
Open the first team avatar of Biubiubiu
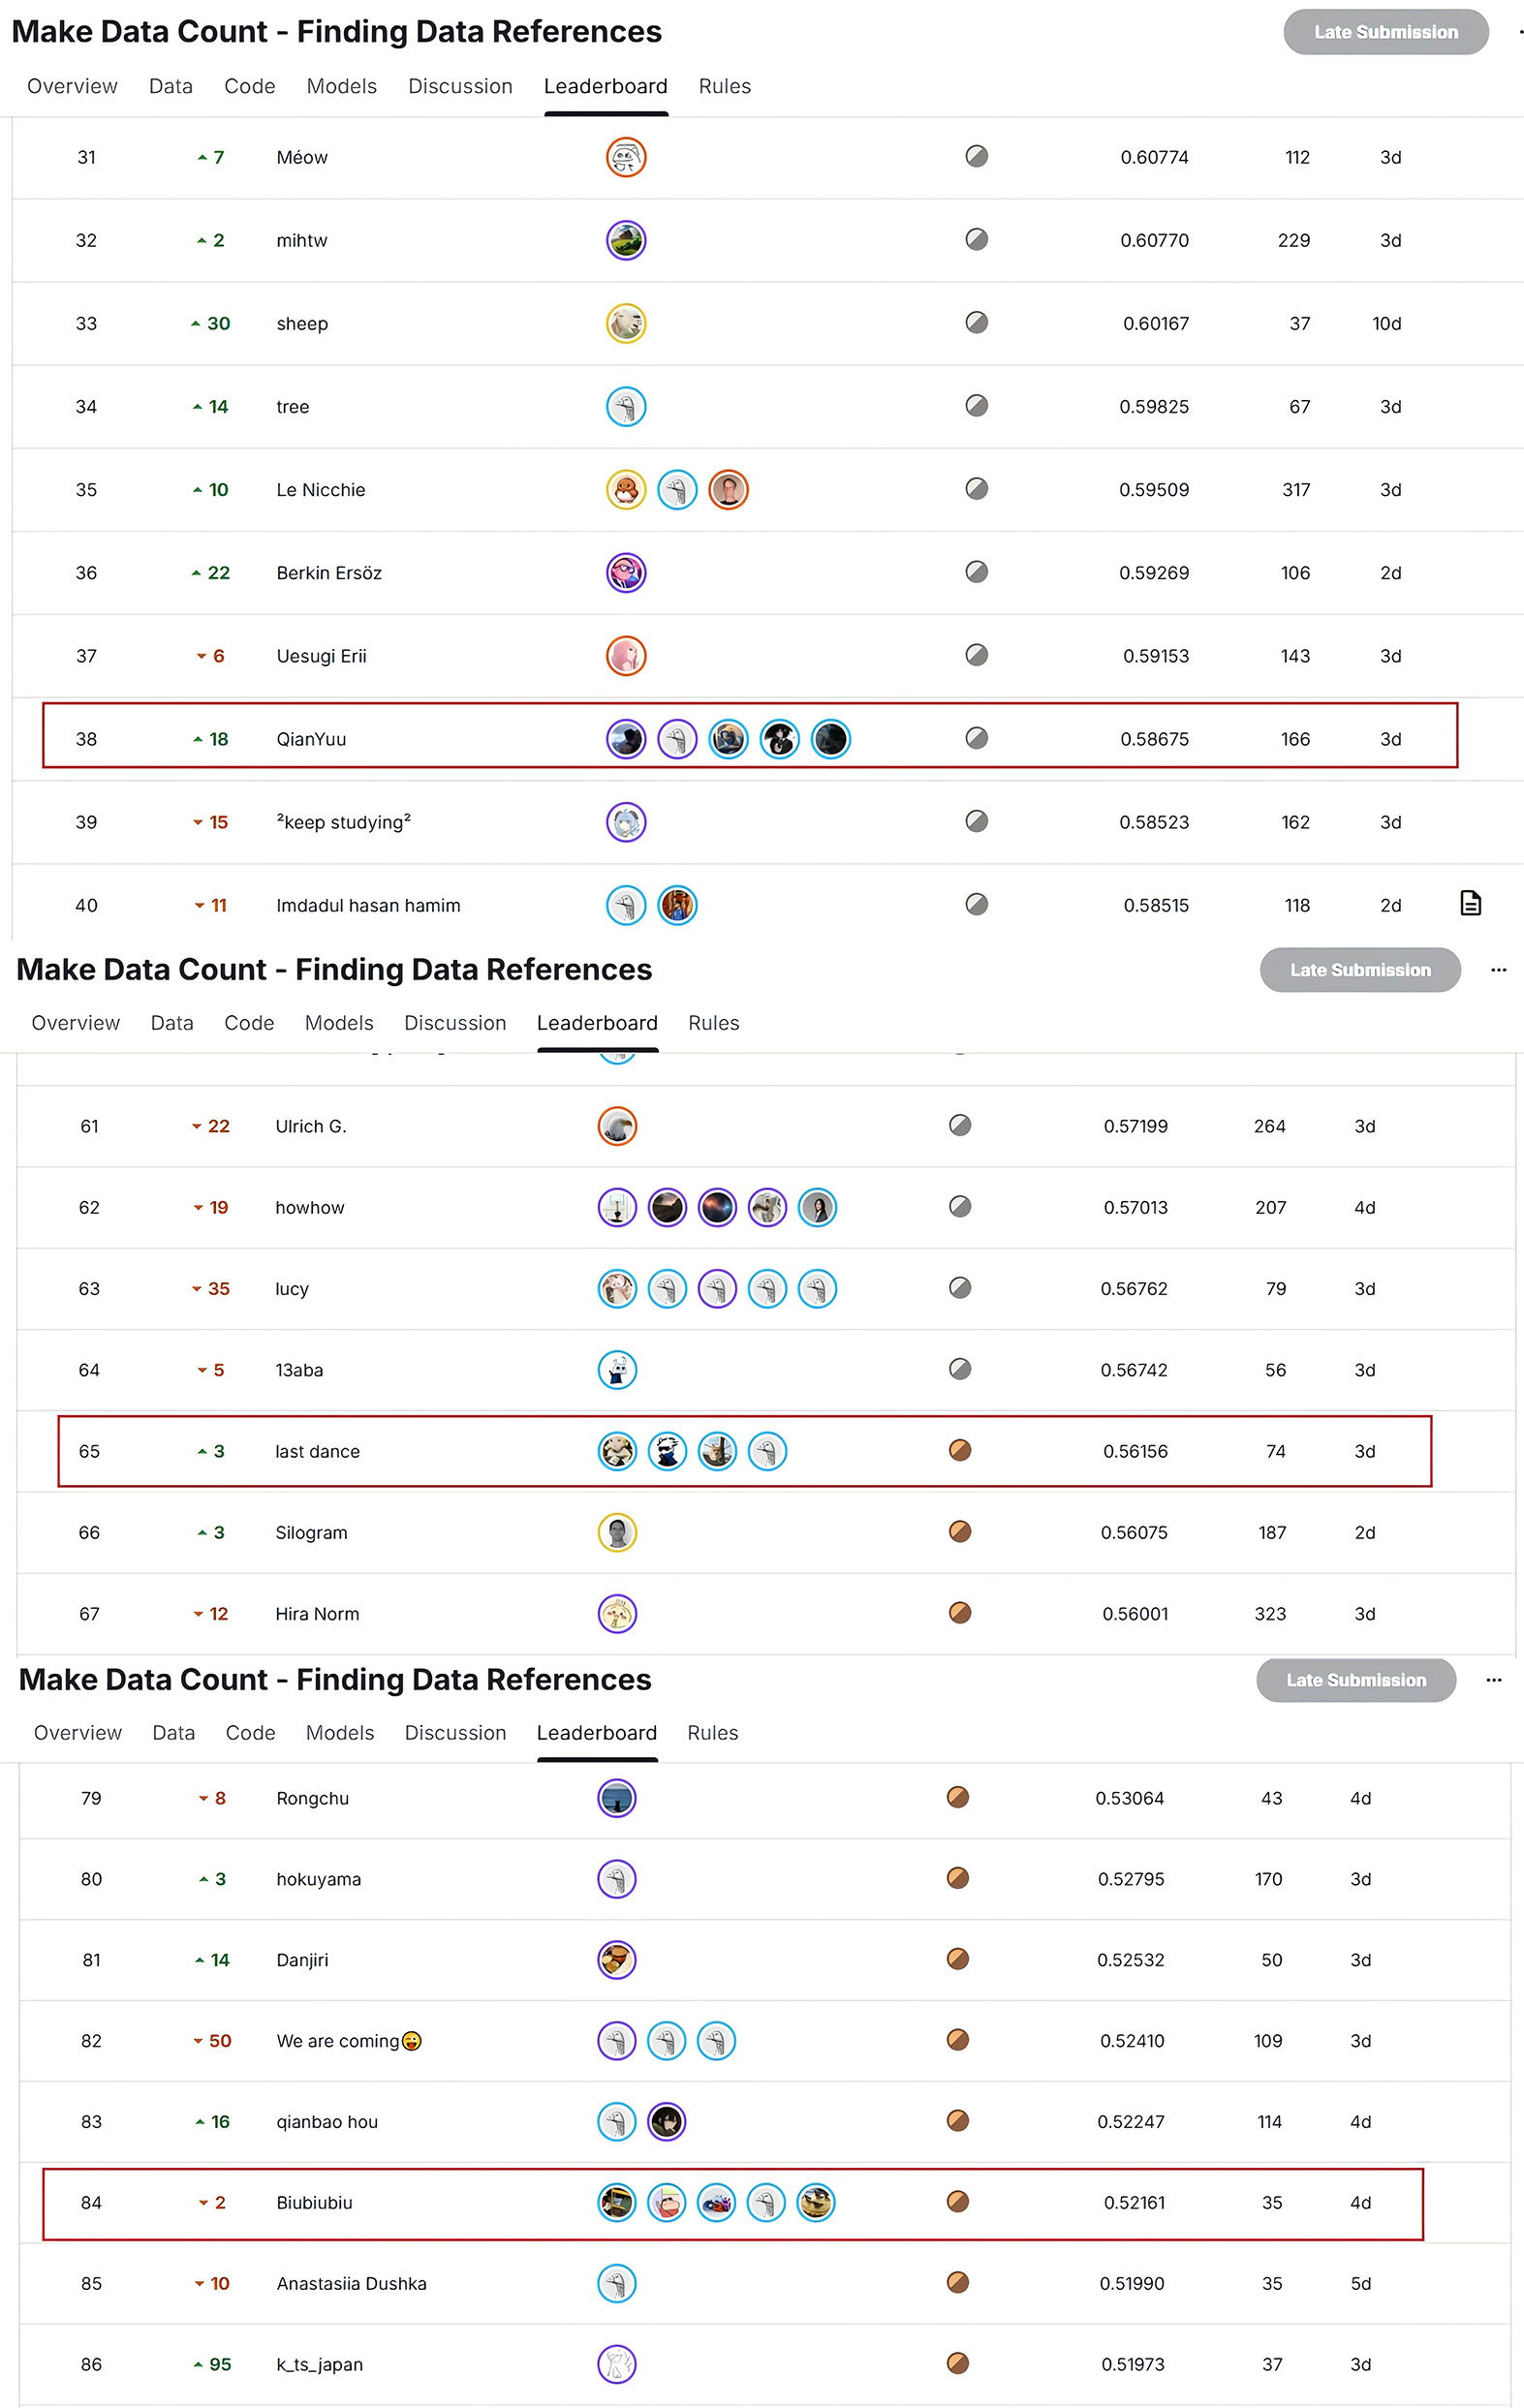[x=617, y=2202]
